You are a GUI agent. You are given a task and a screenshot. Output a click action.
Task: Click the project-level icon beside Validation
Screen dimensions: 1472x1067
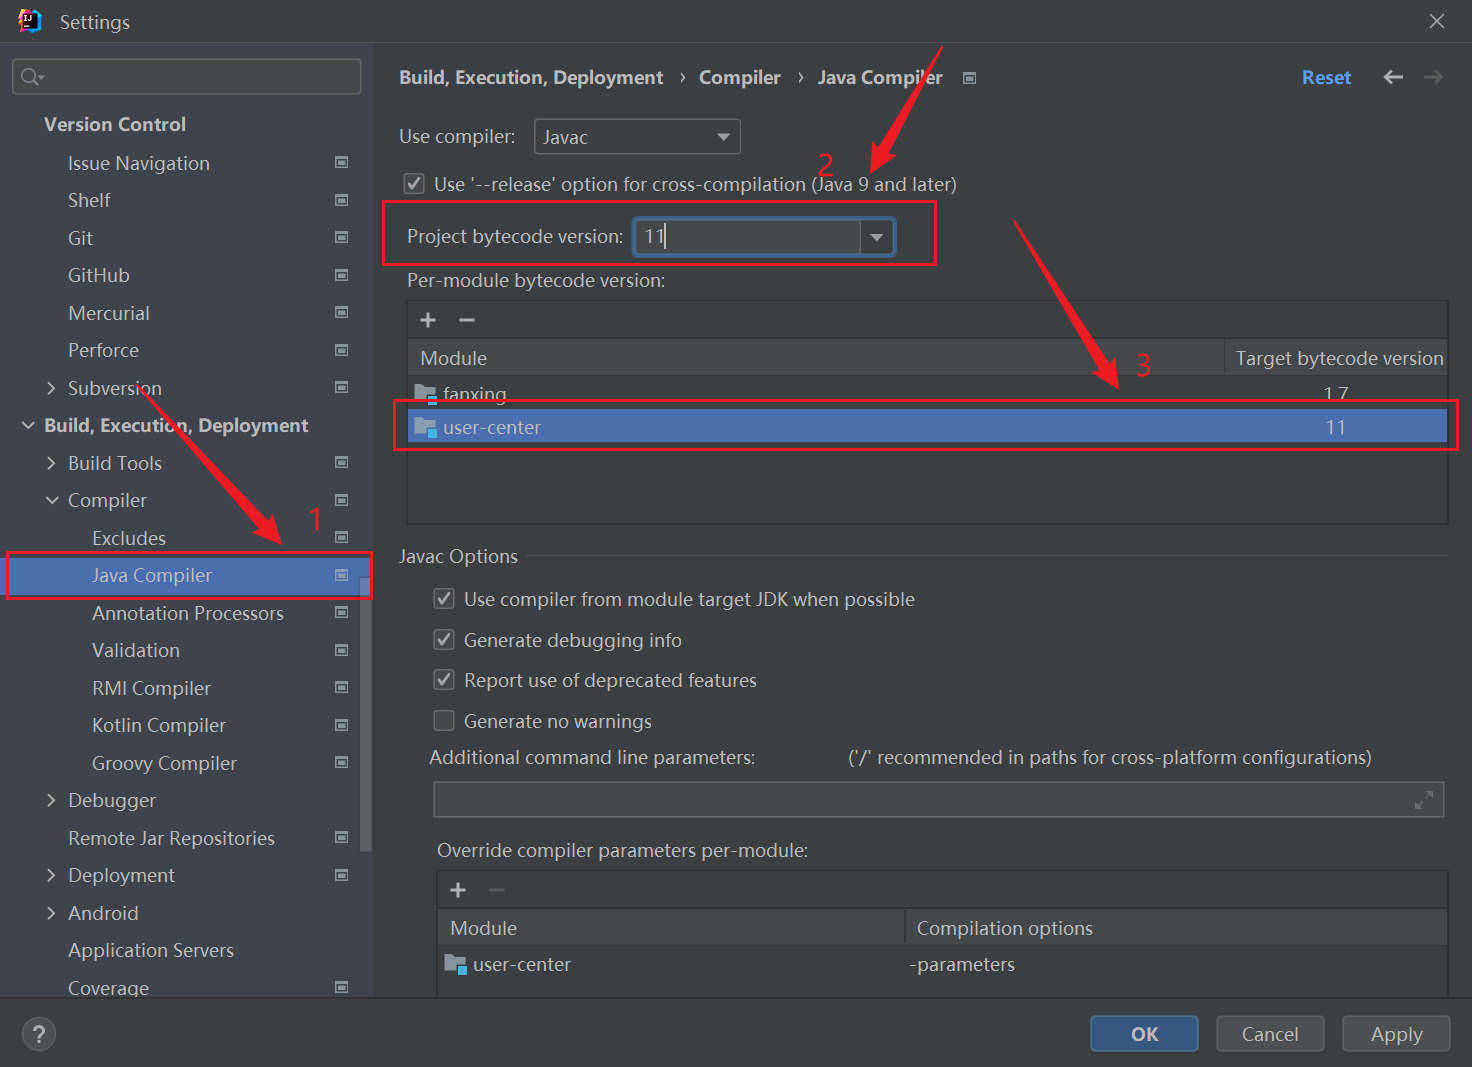(x=341, y=650)
